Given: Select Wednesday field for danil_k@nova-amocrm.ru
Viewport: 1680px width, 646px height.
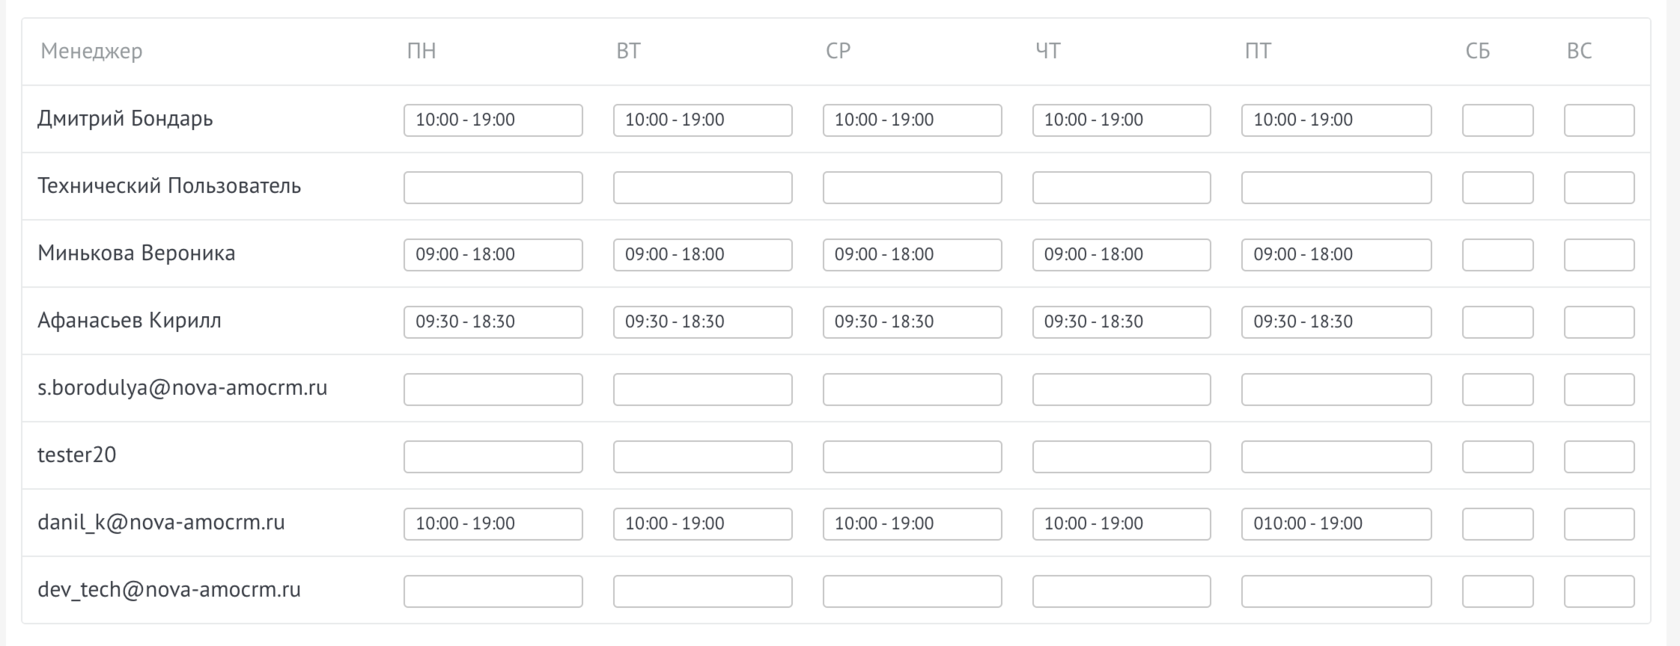Looking at the screenshot, I should pyautogui.click(x=912, y=524).
